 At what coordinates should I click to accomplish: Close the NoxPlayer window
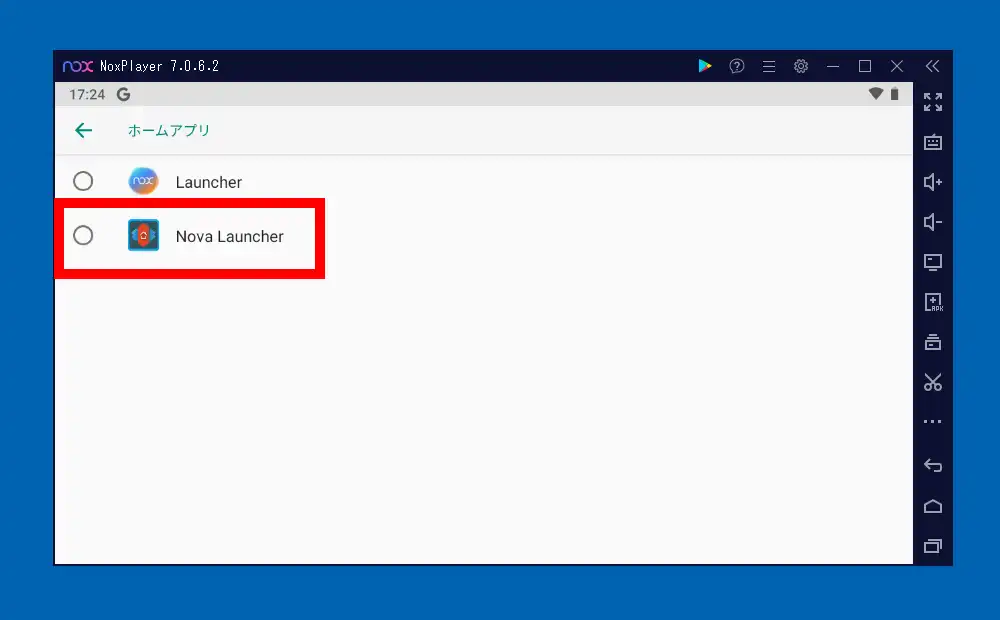(x=897, y=66)
